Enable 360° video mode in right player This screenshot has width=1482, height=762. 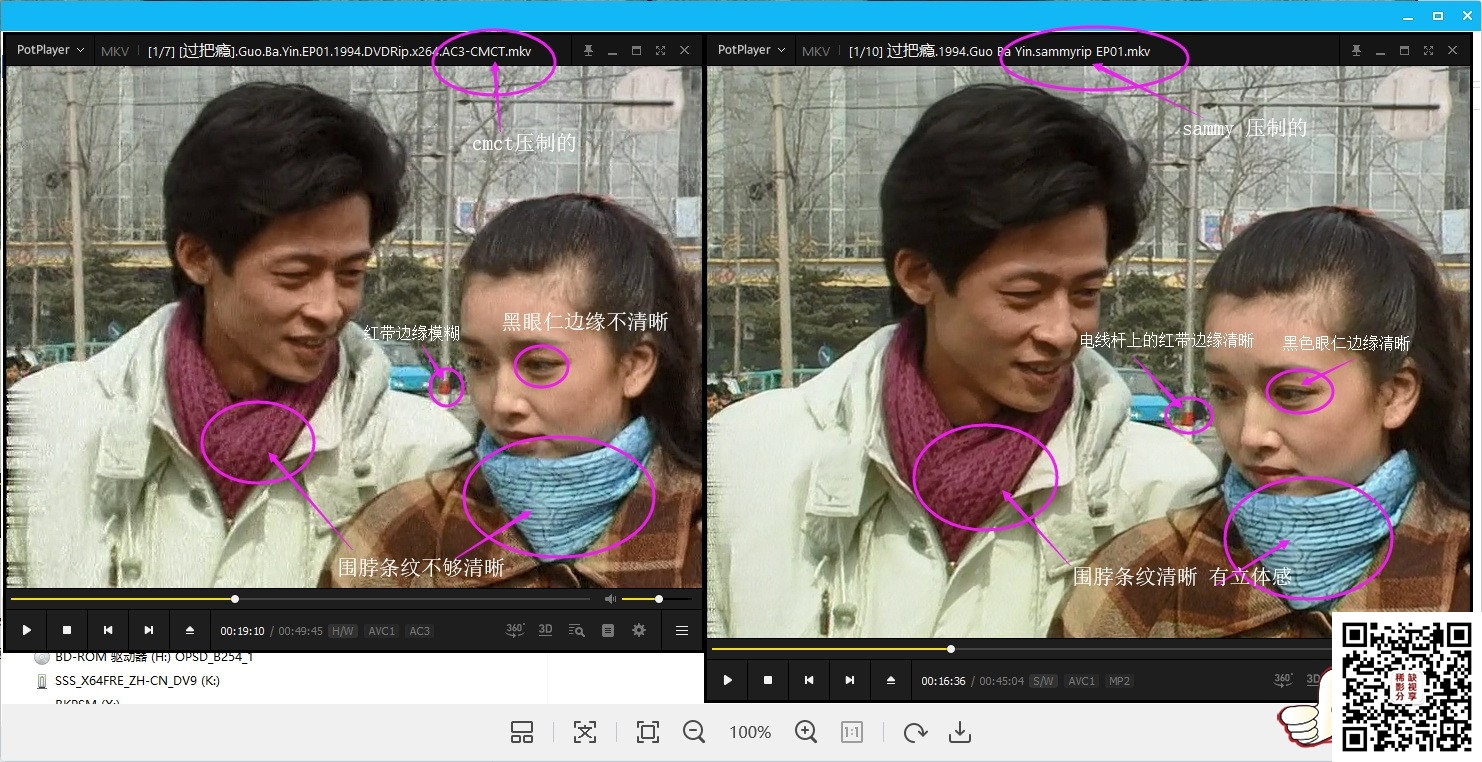click(1284, 679)
